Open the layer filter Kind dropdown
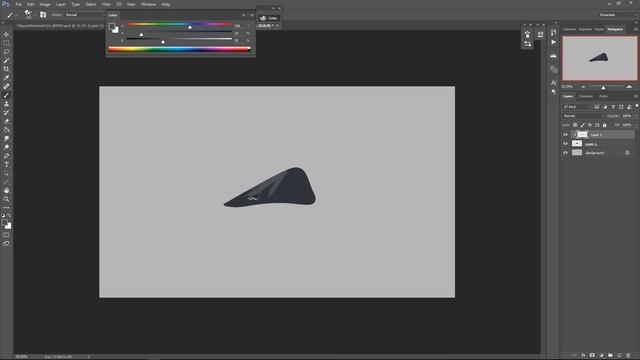 pyautogui.click(x=577, y=107)
